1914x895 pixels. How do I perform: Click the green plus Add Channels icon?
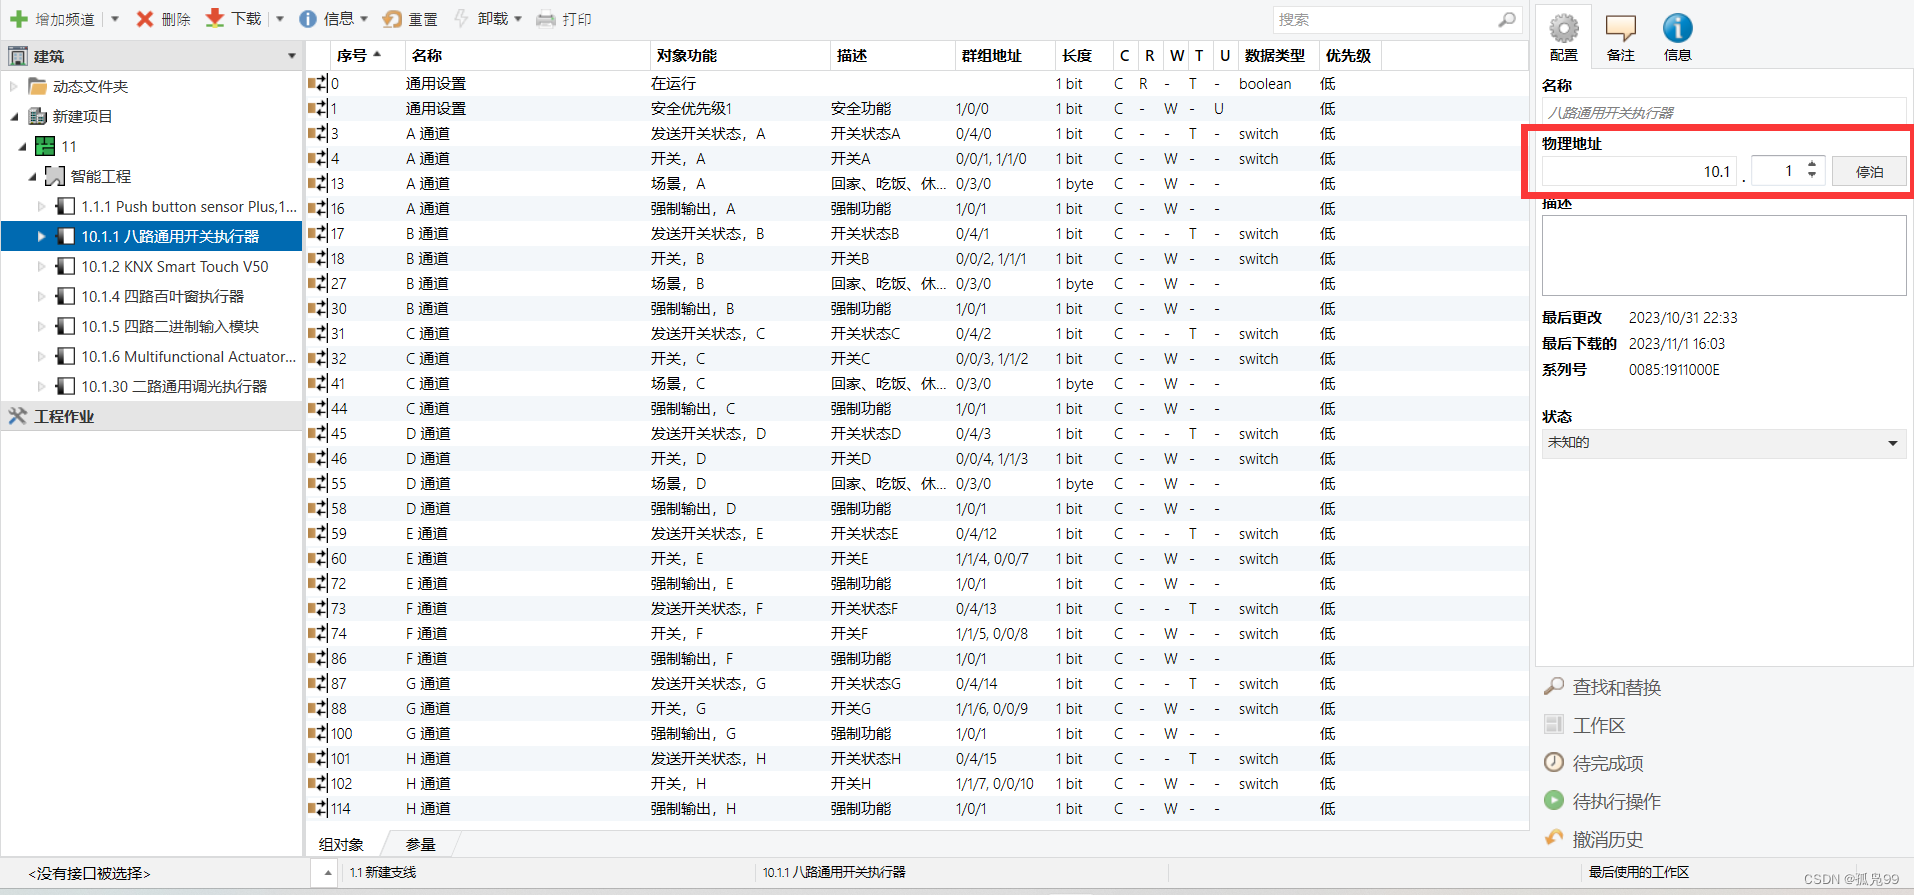pyautogui.click(x=18, y=19)
